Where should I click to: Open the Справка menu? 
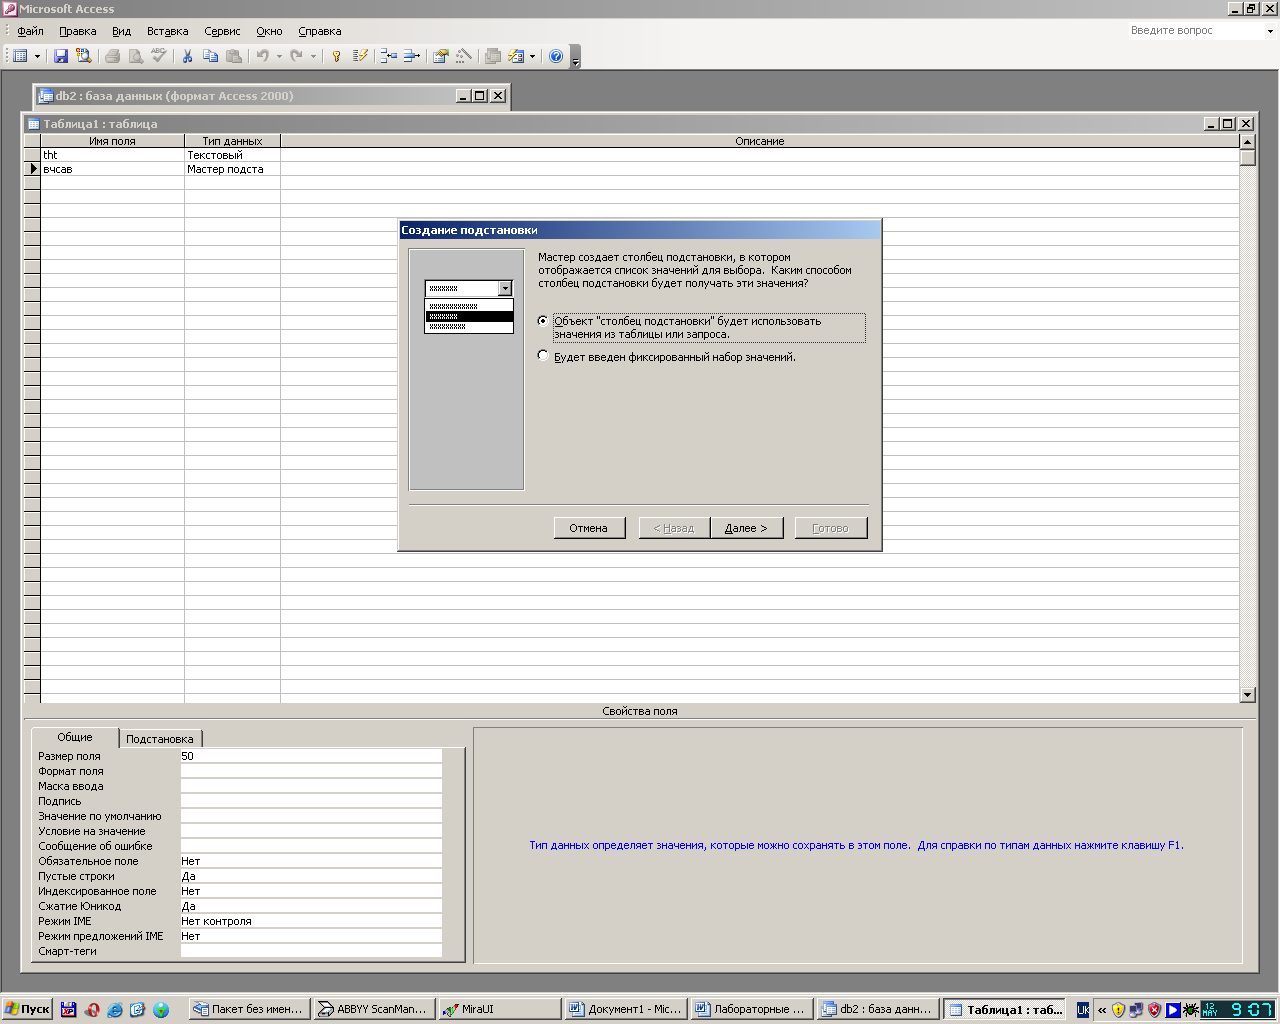tap(319, 31)
